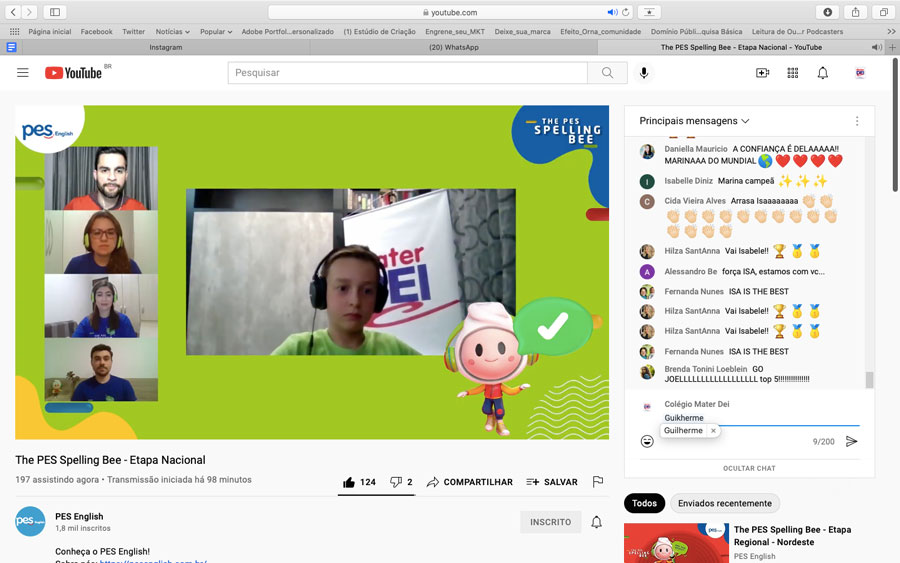
Task: Open notifications bell in header
Action: tap(823, 73)
